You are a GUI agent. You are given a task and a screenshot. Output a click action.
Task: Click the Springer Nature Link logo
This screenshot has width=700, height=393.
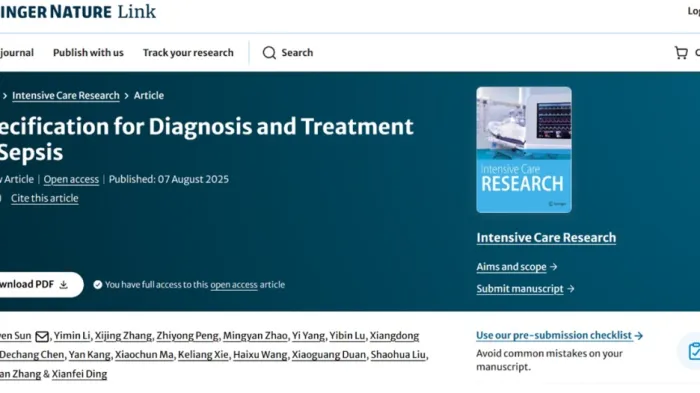pos(78,12)
